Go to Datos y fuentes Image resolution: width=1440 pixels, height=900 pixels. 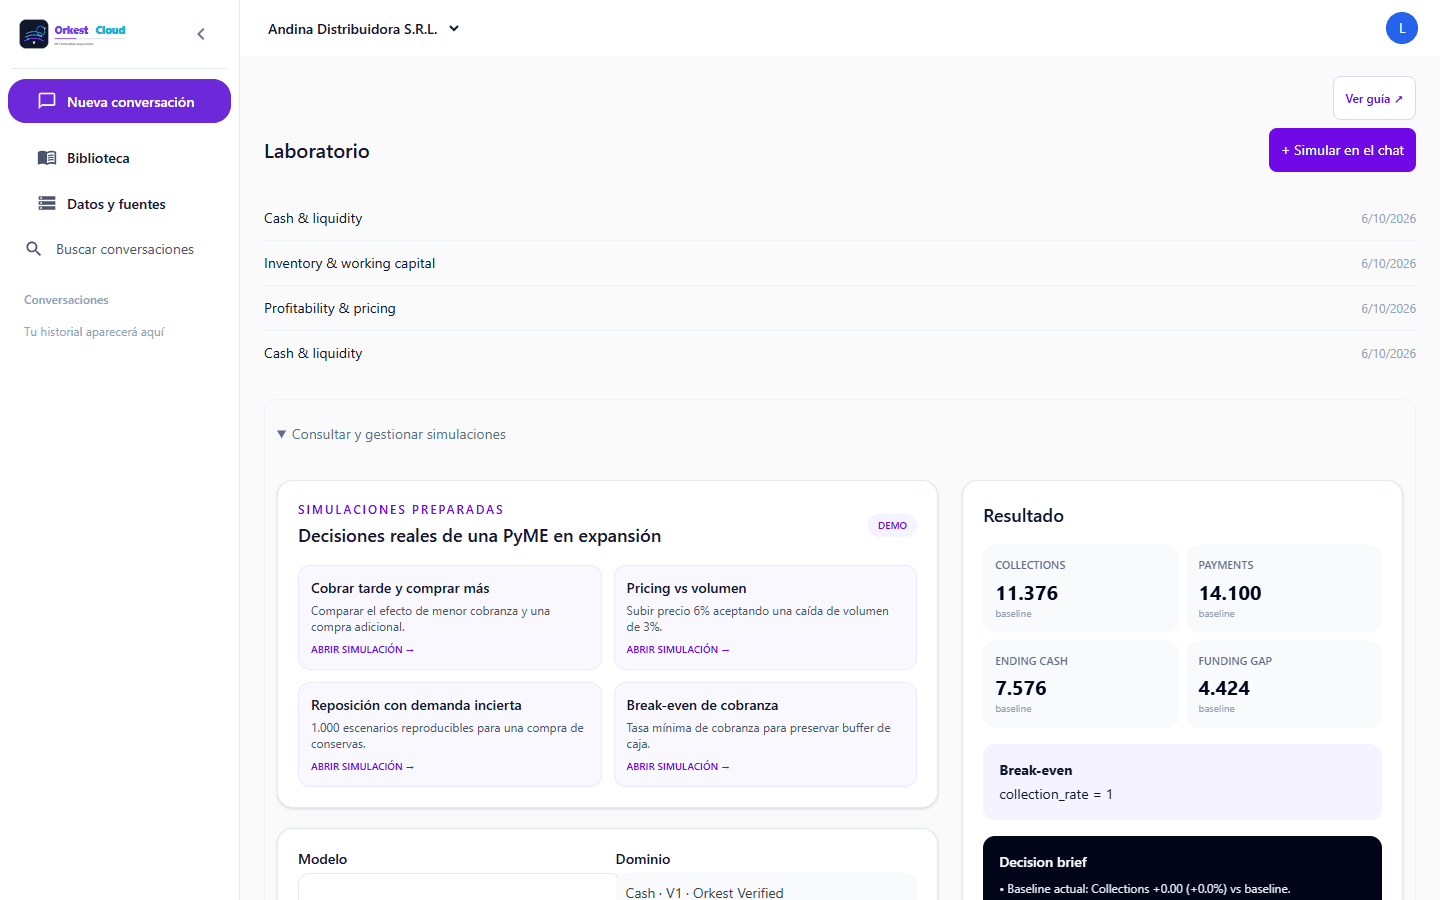[x=119, y=204]
